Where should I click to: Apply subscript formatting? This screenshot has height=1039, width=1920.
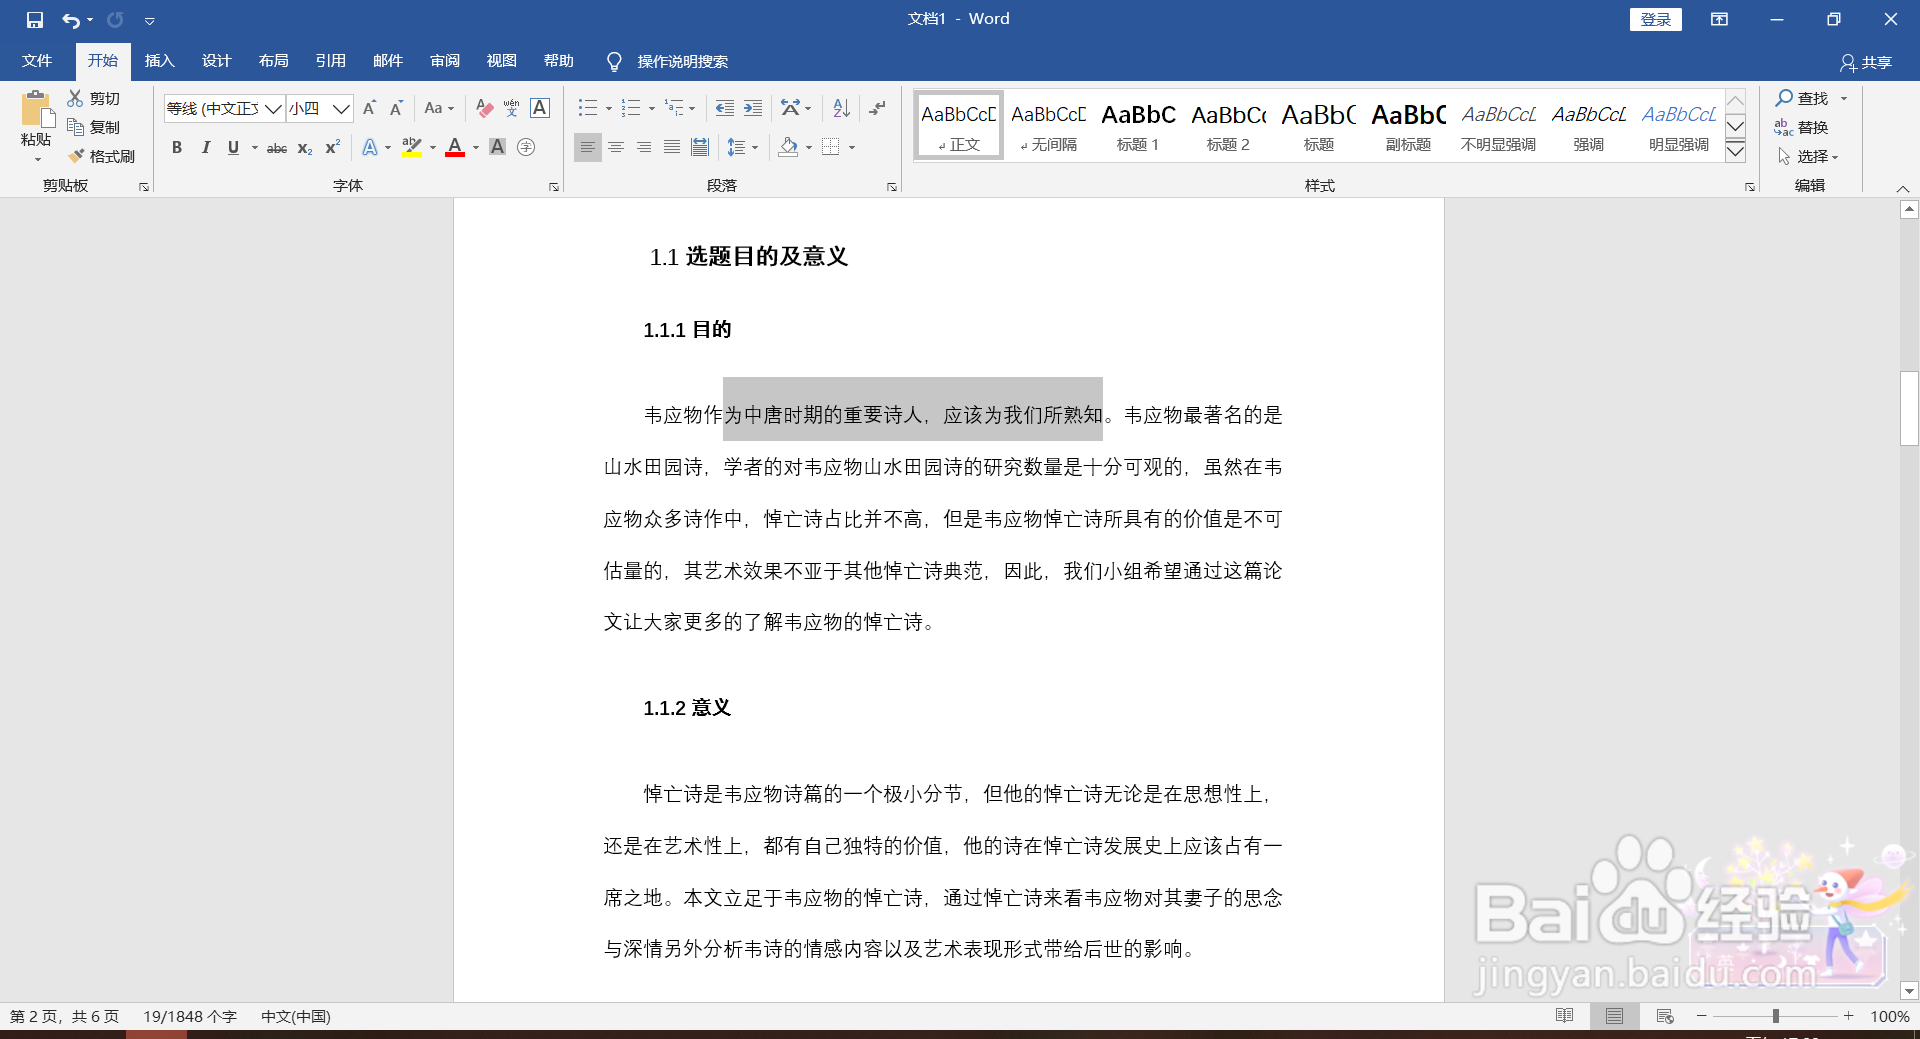click(x=303, y=147)
